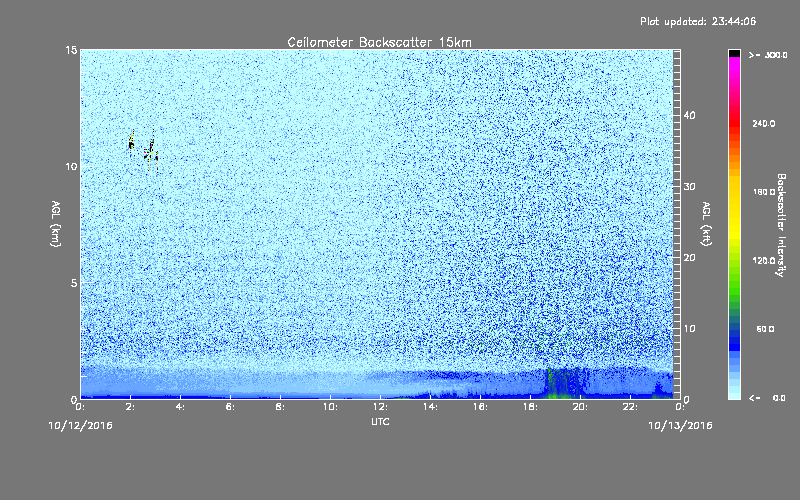Click the '120.0' colorbar label
Image resolution: width=800 pixels, height=500 pixels.
coord(764,260)
